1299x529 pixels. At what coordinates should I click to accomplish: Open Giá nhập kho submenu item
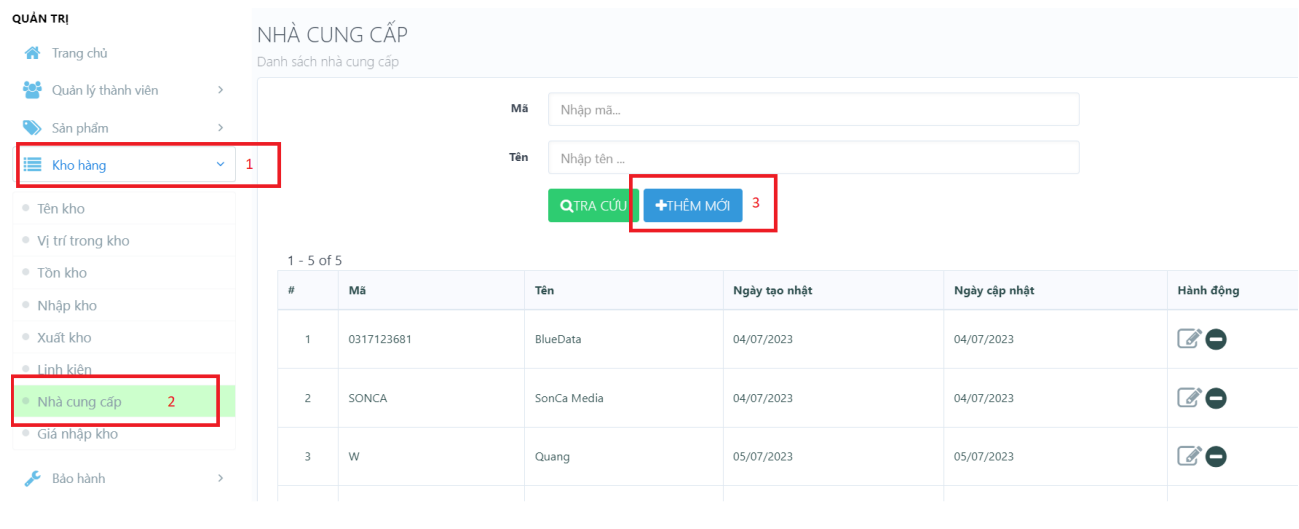77,434
